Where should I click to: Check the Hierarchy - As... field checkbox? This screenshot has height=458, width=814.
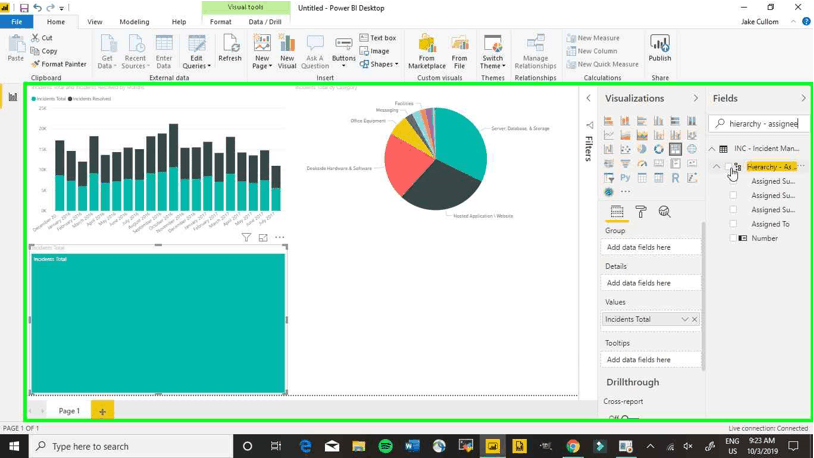click(728, 167)
